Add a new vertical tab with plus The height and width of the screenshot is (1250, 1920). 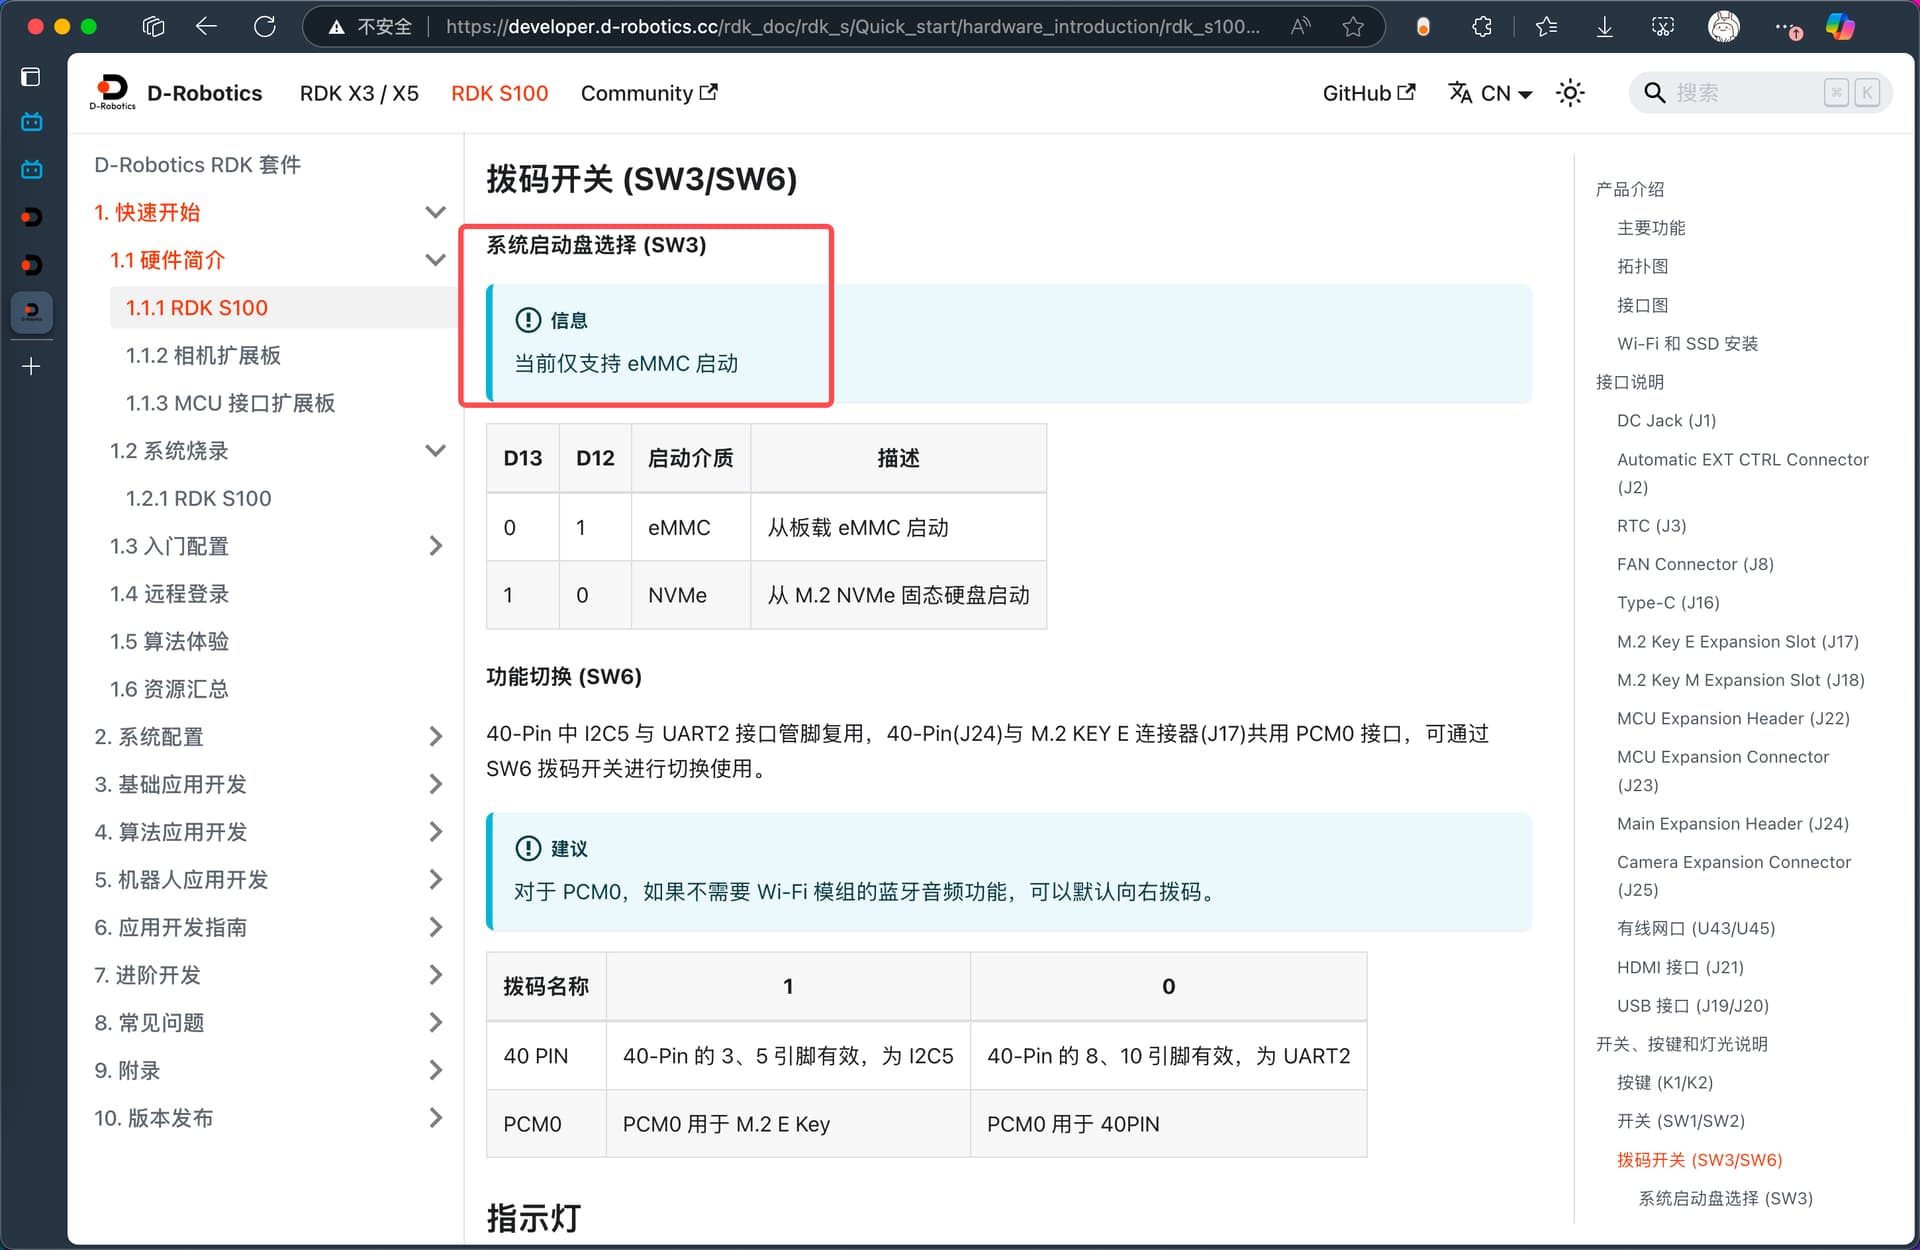point(31,366)
